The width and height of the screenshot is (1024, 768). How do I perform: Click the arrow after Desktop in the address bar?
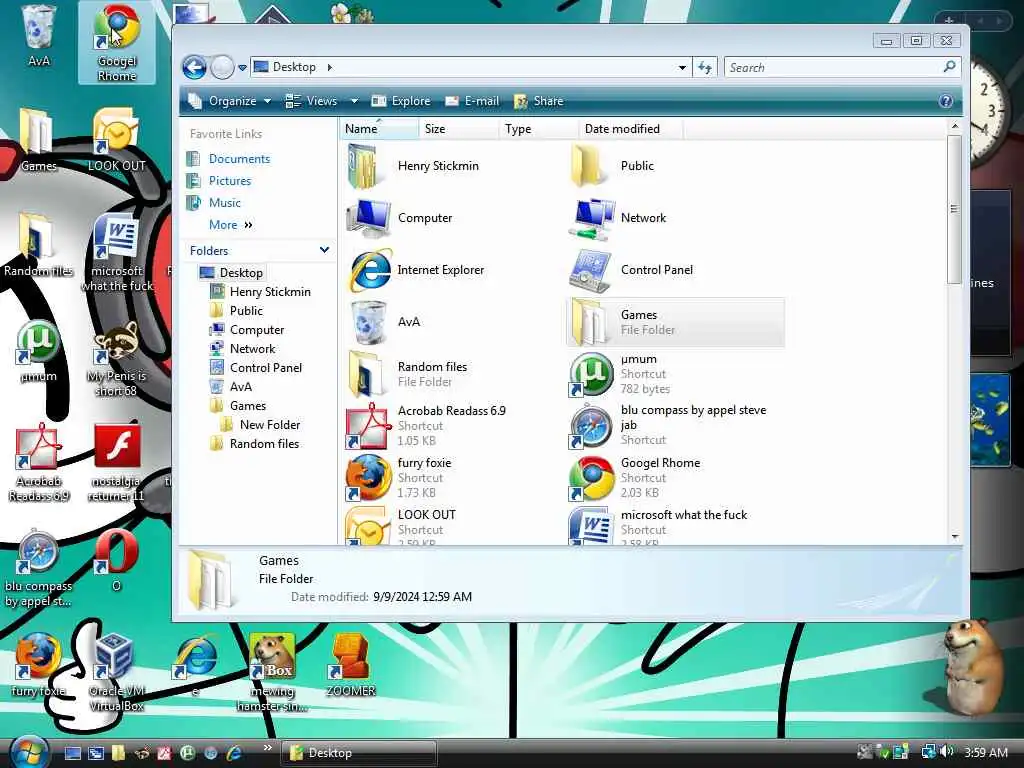click(x=330, y=67)
